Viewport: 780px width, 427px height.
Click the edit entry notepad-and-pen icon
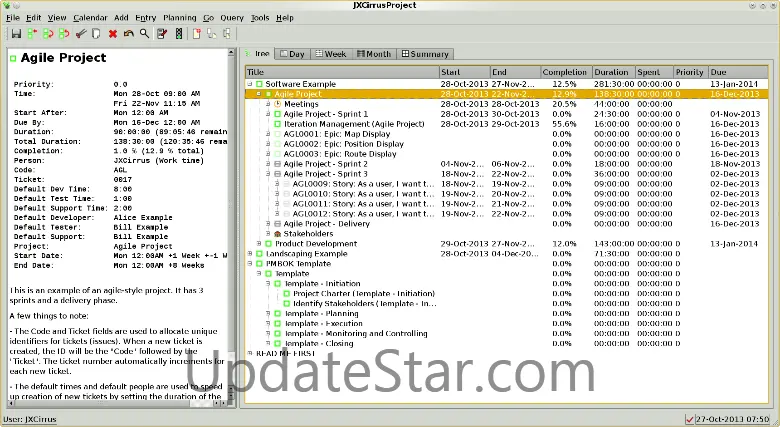[162, 34]
